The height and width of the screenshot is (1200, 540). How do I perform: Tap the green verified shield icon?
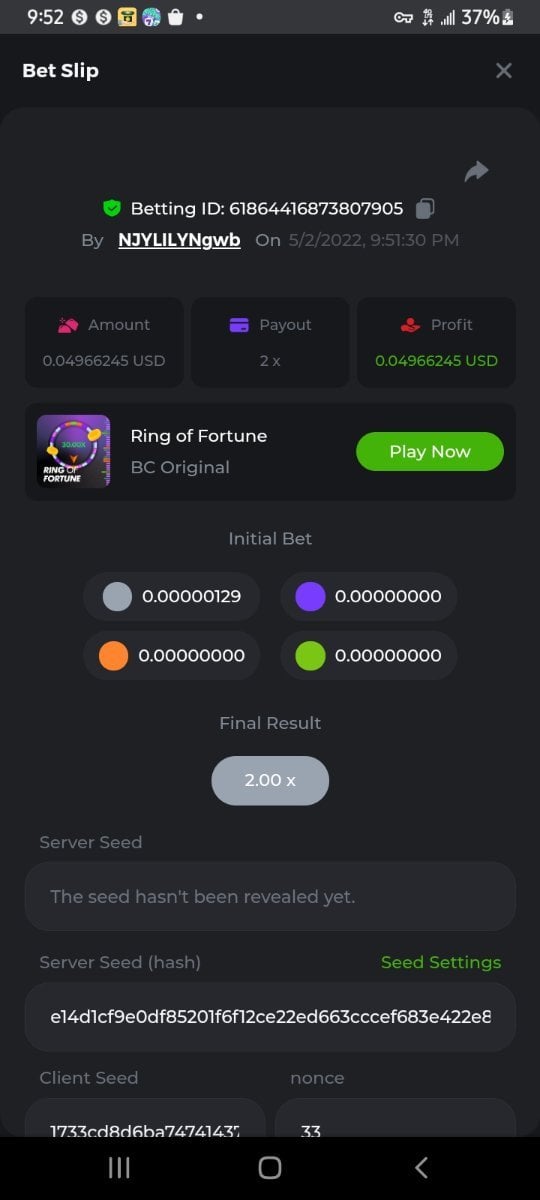click(112, 209)
